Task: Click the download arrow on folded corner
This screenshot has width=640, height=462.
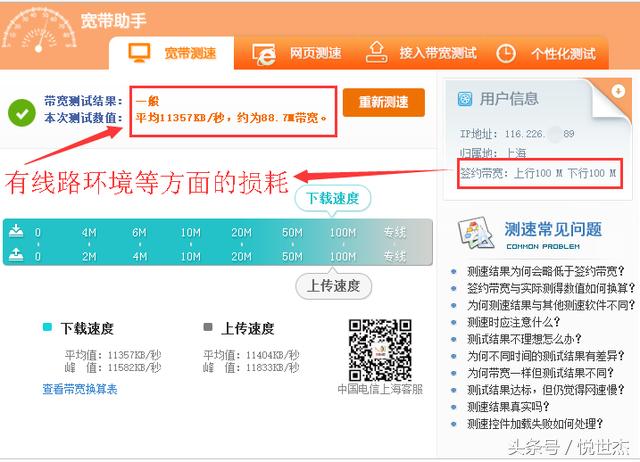Action: click(x=618, y=91)
